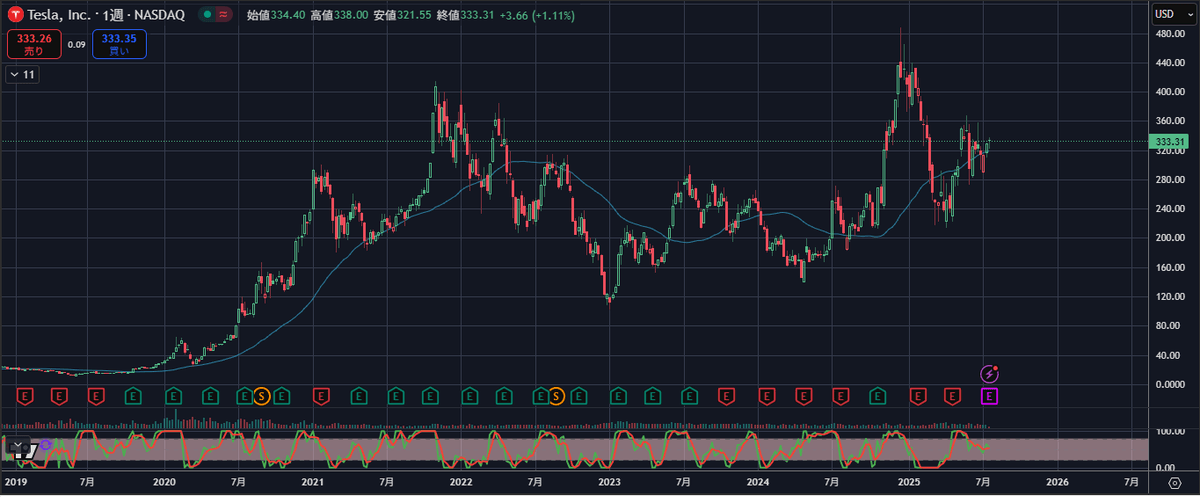Click the 100.00 oscillator axis label

coord(1170,431)
